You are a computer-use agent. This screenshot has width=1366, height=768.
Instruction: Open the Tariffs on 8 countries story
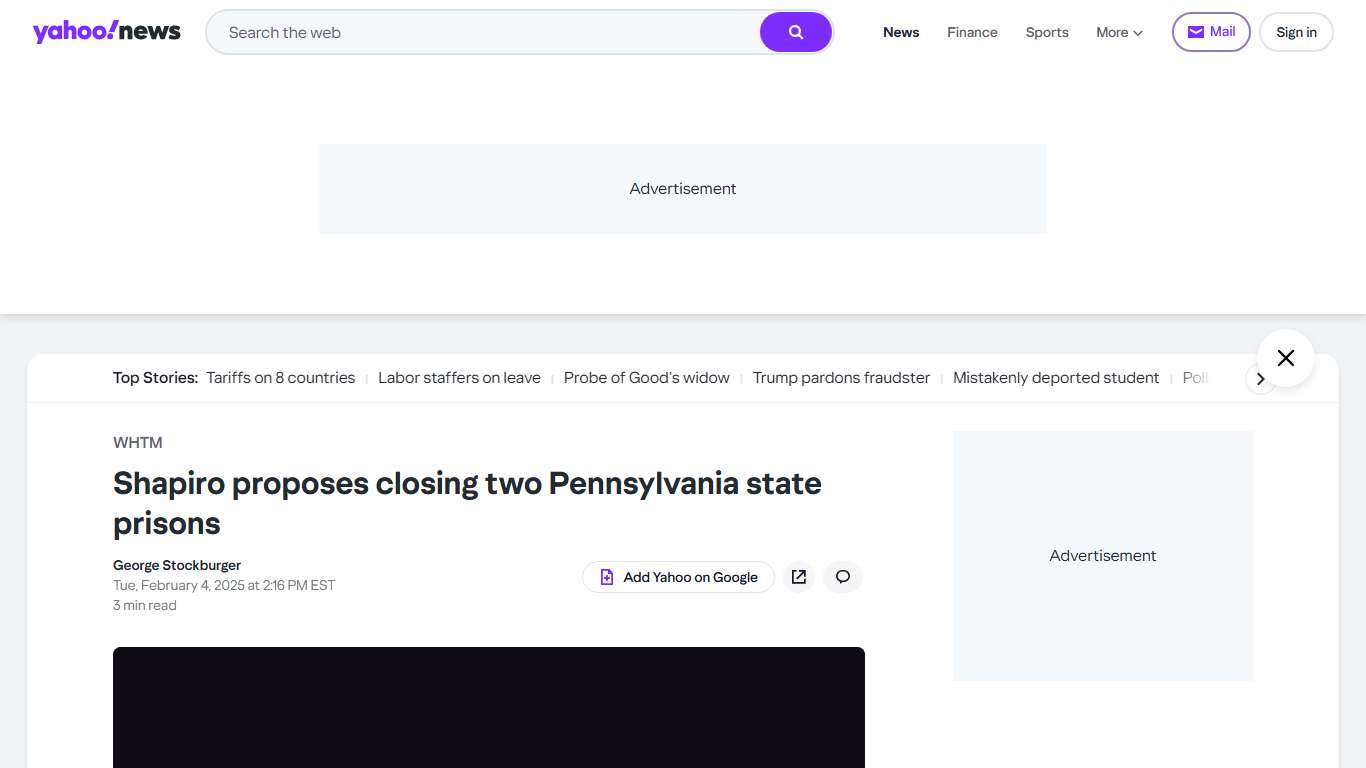pyautogui.click(x=281, y=378)
